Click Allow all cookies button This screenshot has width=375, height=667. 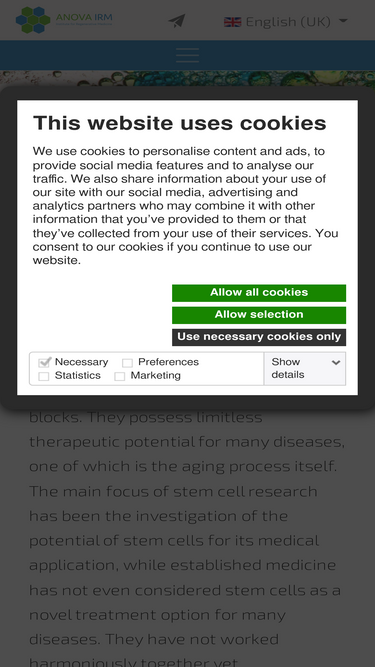pyautogui.click(x=259, y=293)
